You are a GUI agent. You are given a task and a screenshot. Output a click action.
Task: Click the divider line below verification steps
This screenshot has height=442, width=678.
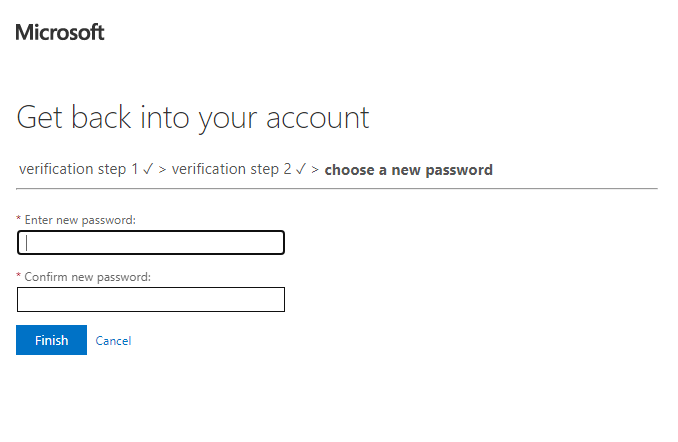pos(337,188)
